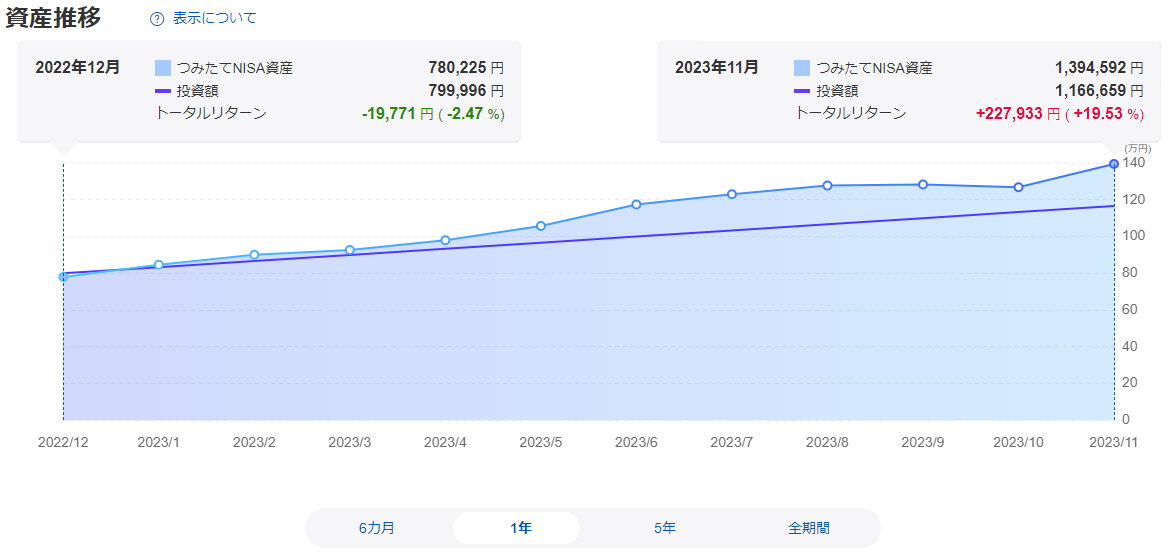Click the 2023/3 data point marker

350,250
